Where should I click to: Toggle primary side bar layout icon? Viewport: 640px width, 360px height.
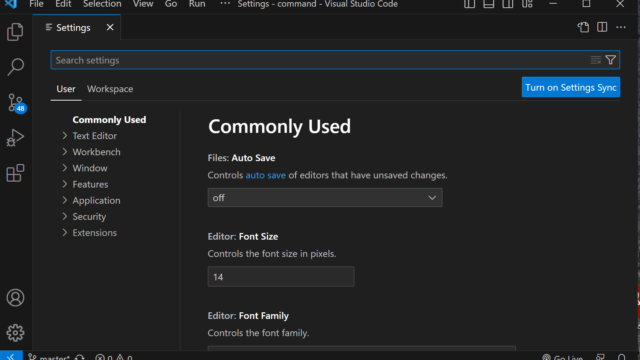point(469,4)
